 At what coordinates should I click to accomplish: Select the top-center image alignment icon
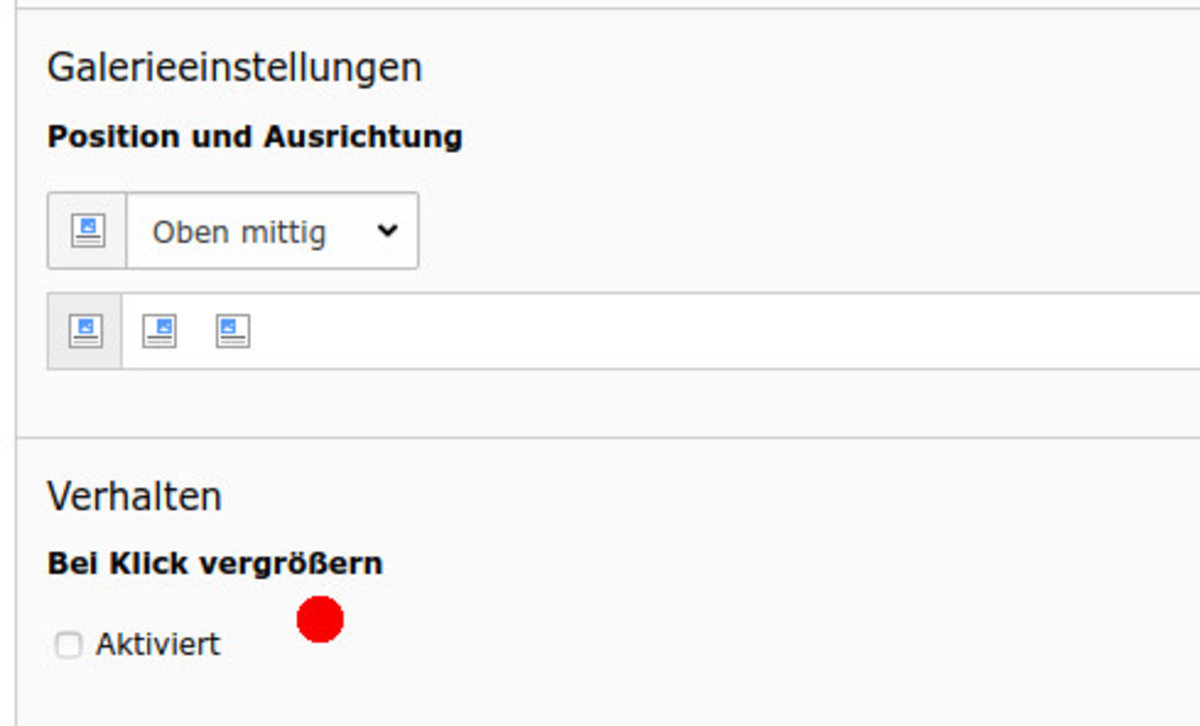(x=85, y=331)
